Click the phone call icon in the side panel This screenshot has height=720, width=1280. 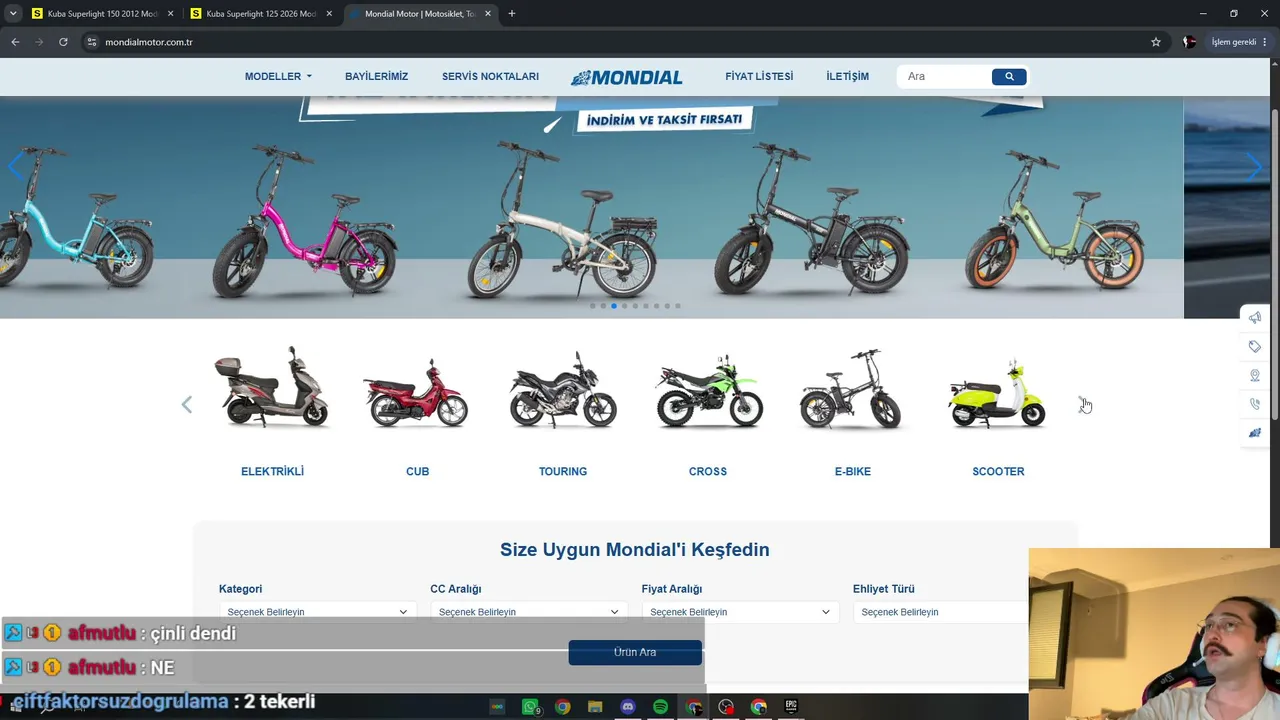pos(1254,404)
